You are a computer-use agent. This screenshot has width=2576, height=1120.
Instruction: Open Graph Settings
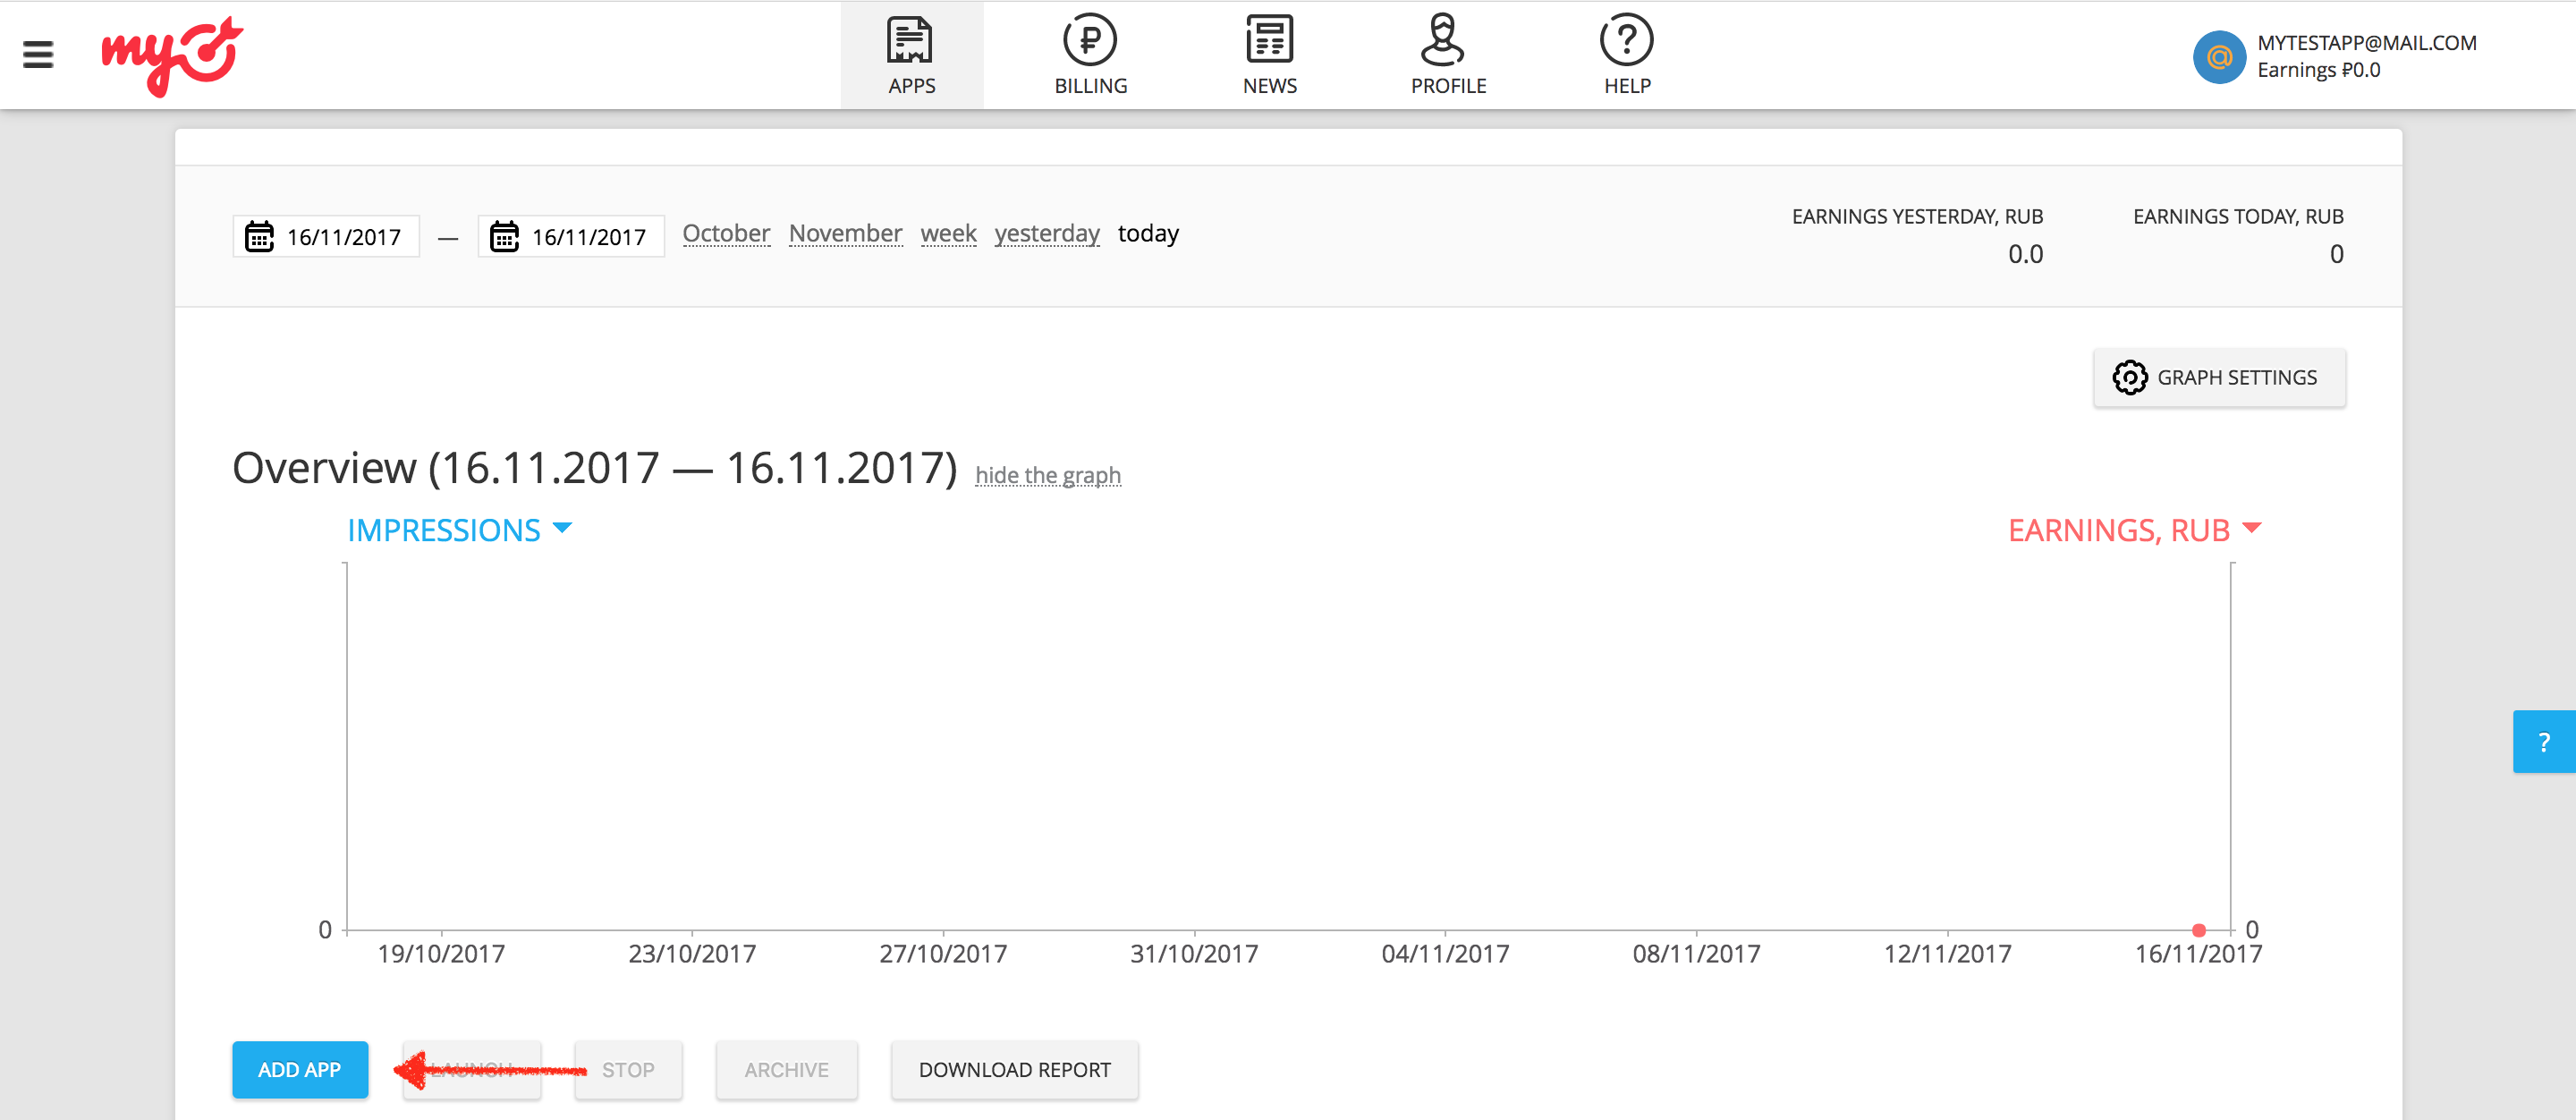[2218, 377]
